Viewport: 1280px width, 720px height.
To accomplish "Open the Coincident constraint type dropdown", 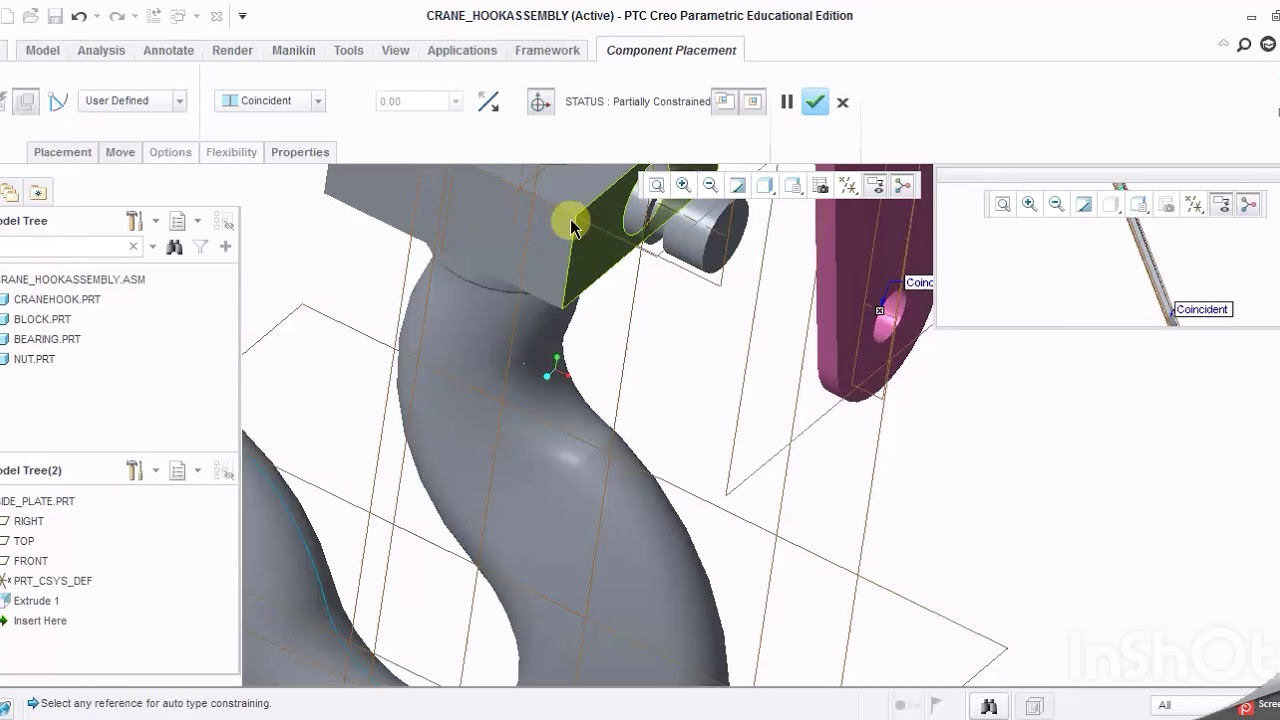I will [269, 101].
